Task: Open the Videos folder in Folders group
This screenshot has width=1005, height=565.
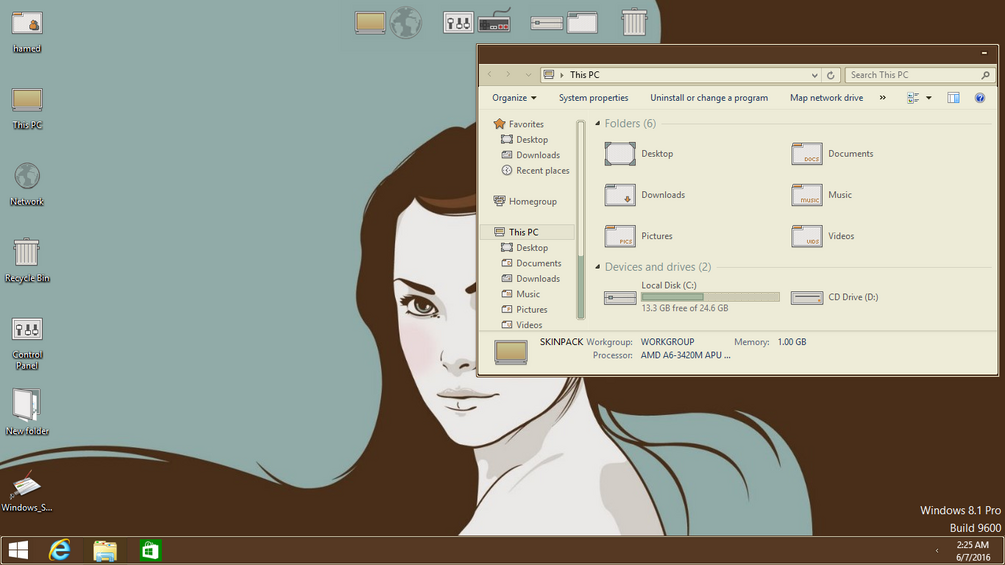Action: 823,236
